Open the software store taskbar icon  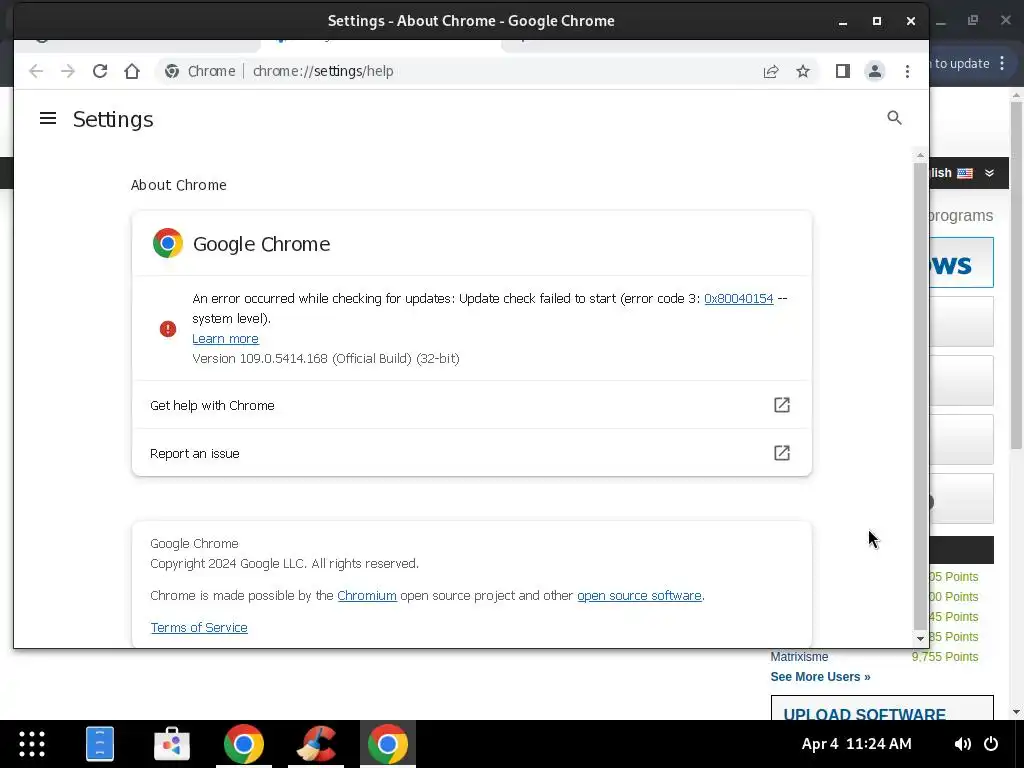tap(172, 744)
